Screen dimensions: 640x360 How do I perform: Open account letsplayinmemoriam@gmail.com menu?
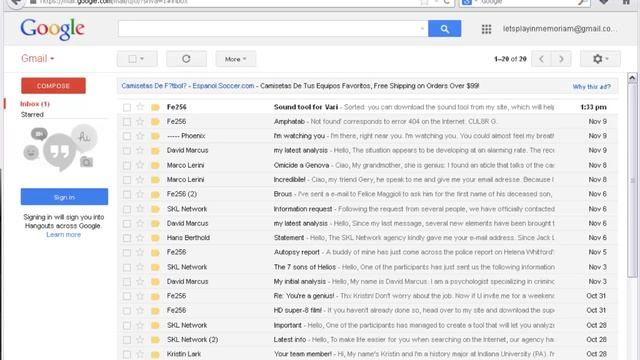[560, 29]
